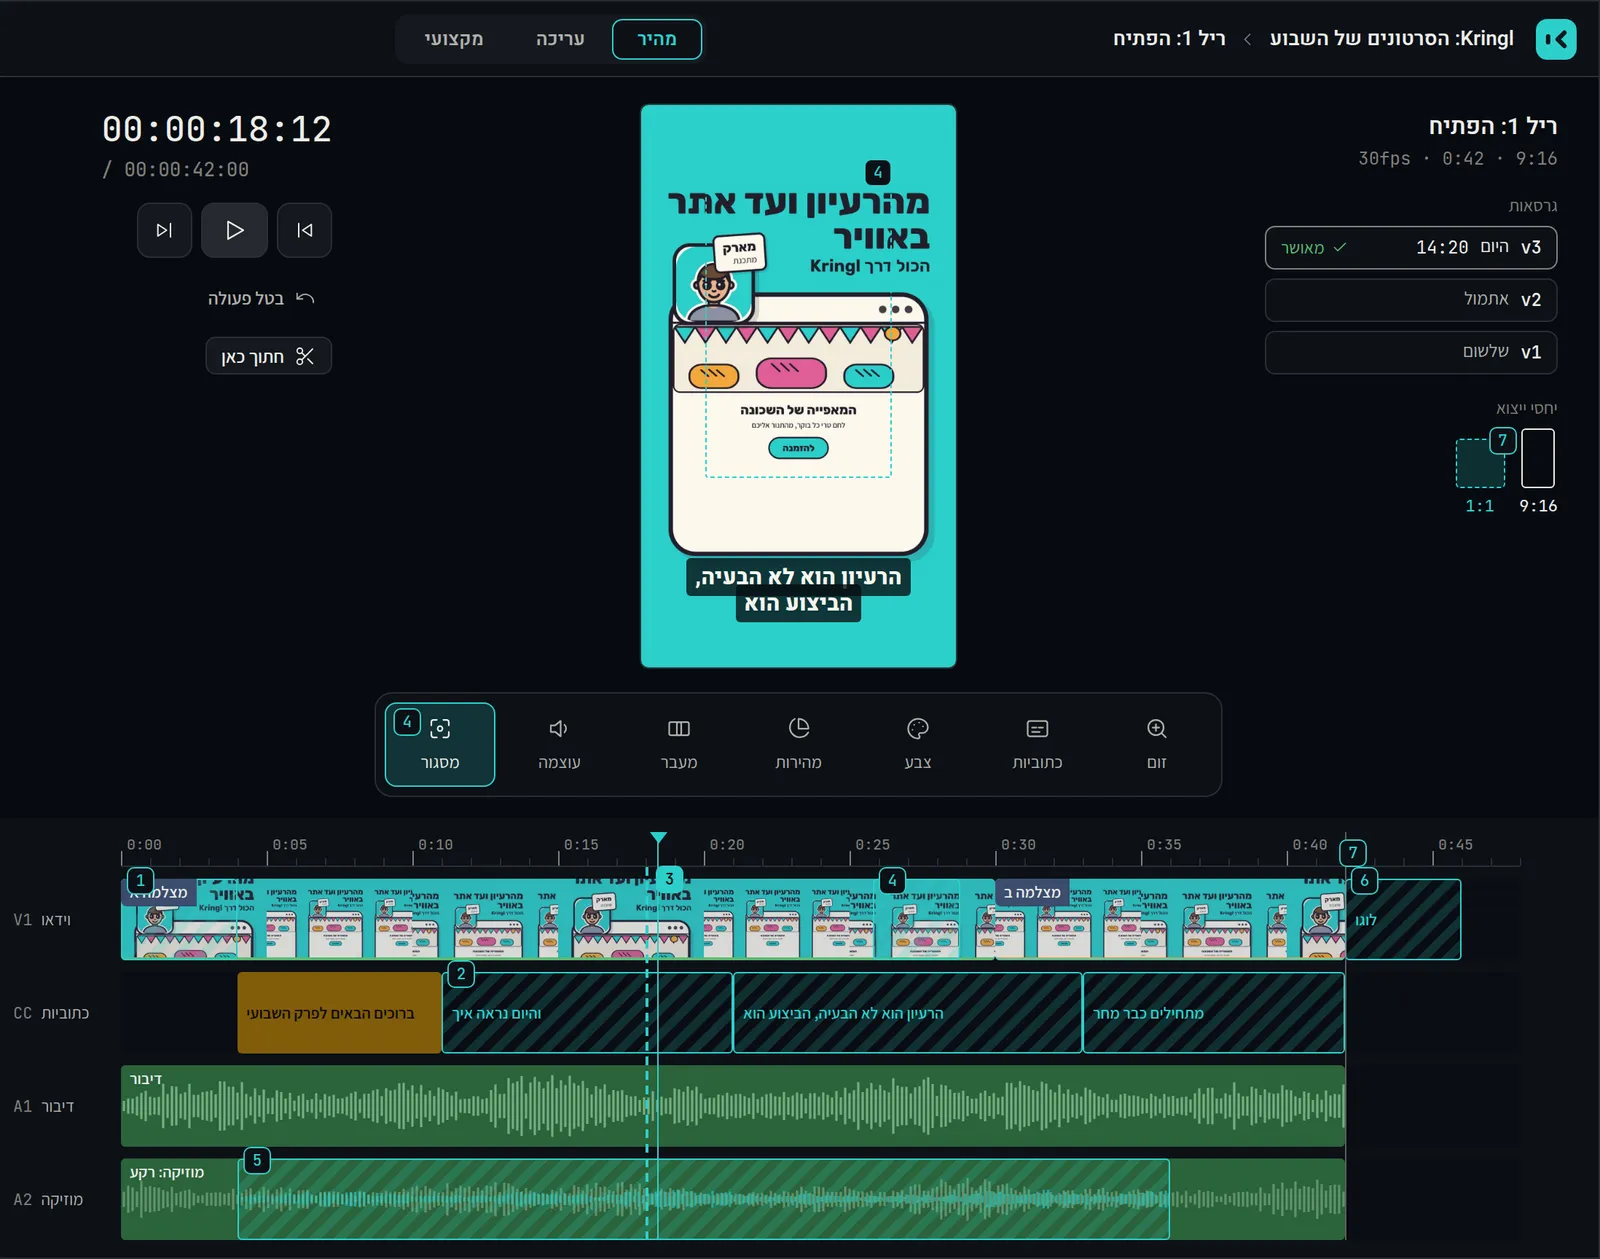The image size is (1600, 1259).
Task: Choose the 9:16 aspect ratio
Action: [1538, 471]
